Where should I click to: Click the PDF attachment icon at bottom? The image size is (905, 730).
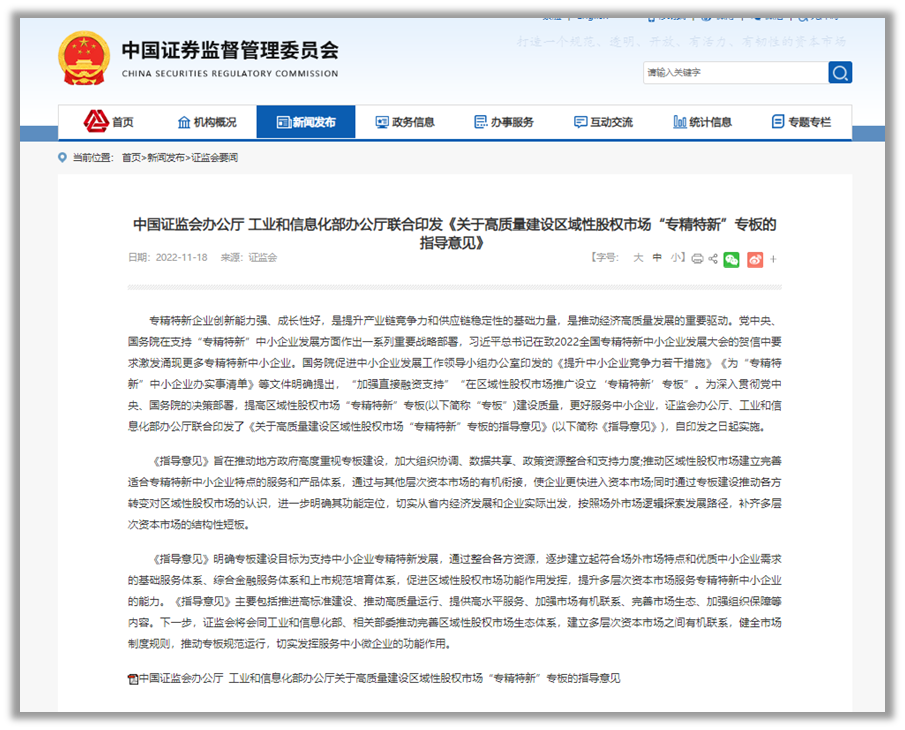coord(133,679)
